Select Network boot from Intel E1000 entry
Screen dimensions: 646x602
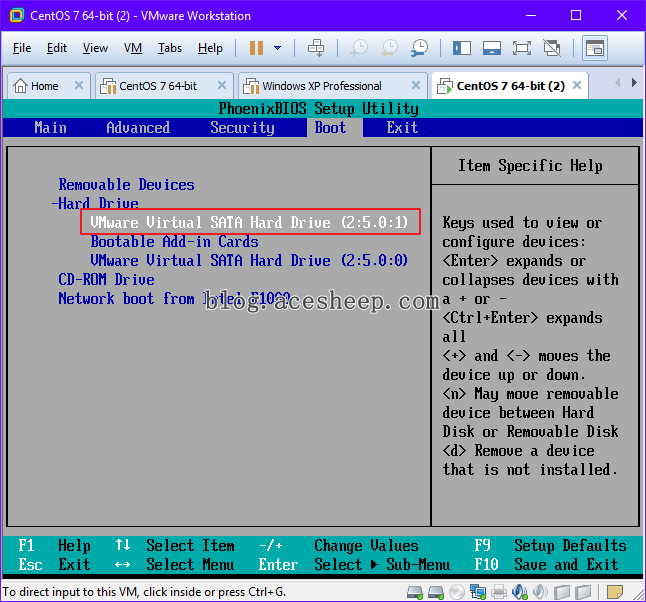coord(174,298)
